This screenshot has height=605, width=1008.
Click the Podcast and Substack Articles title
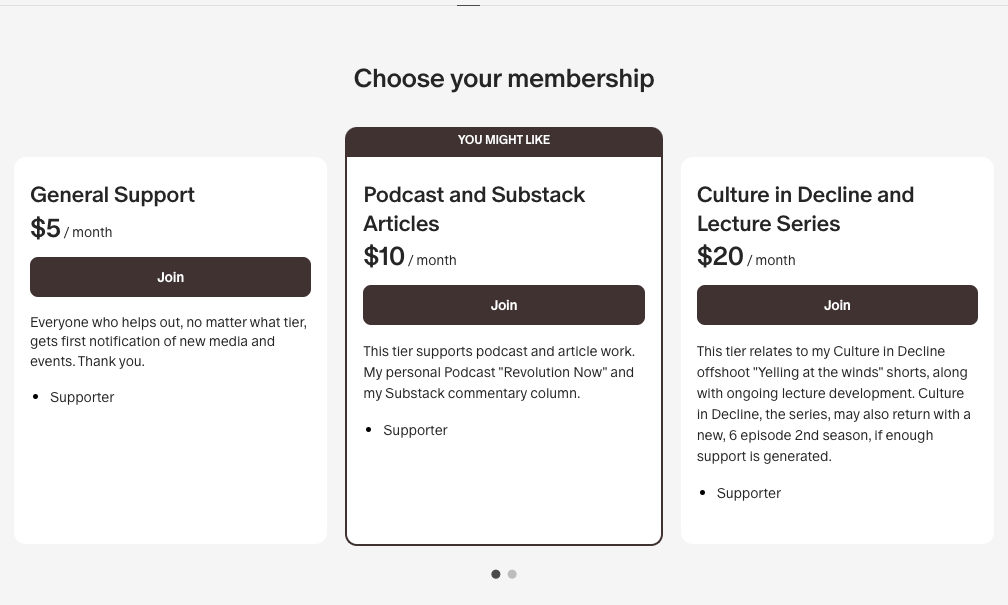point(474,209)
